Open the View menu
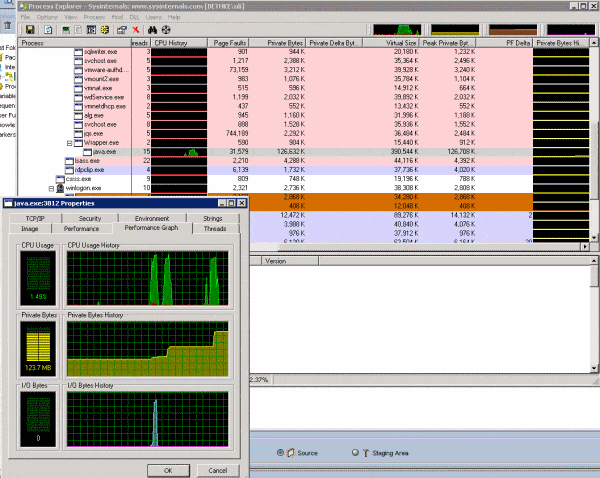 (70, 17)
